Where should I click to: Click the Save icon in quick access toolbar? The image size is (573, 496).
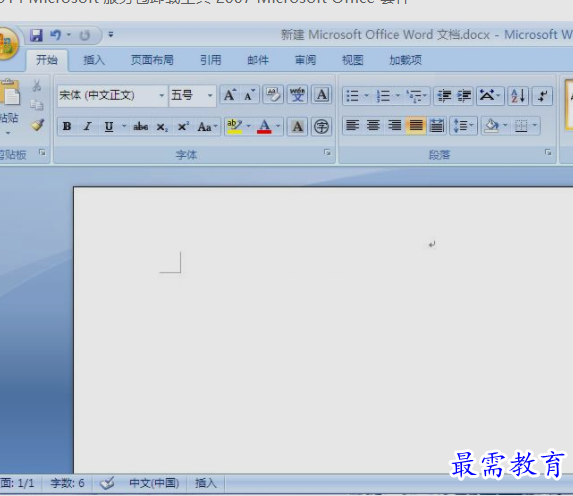36,35
